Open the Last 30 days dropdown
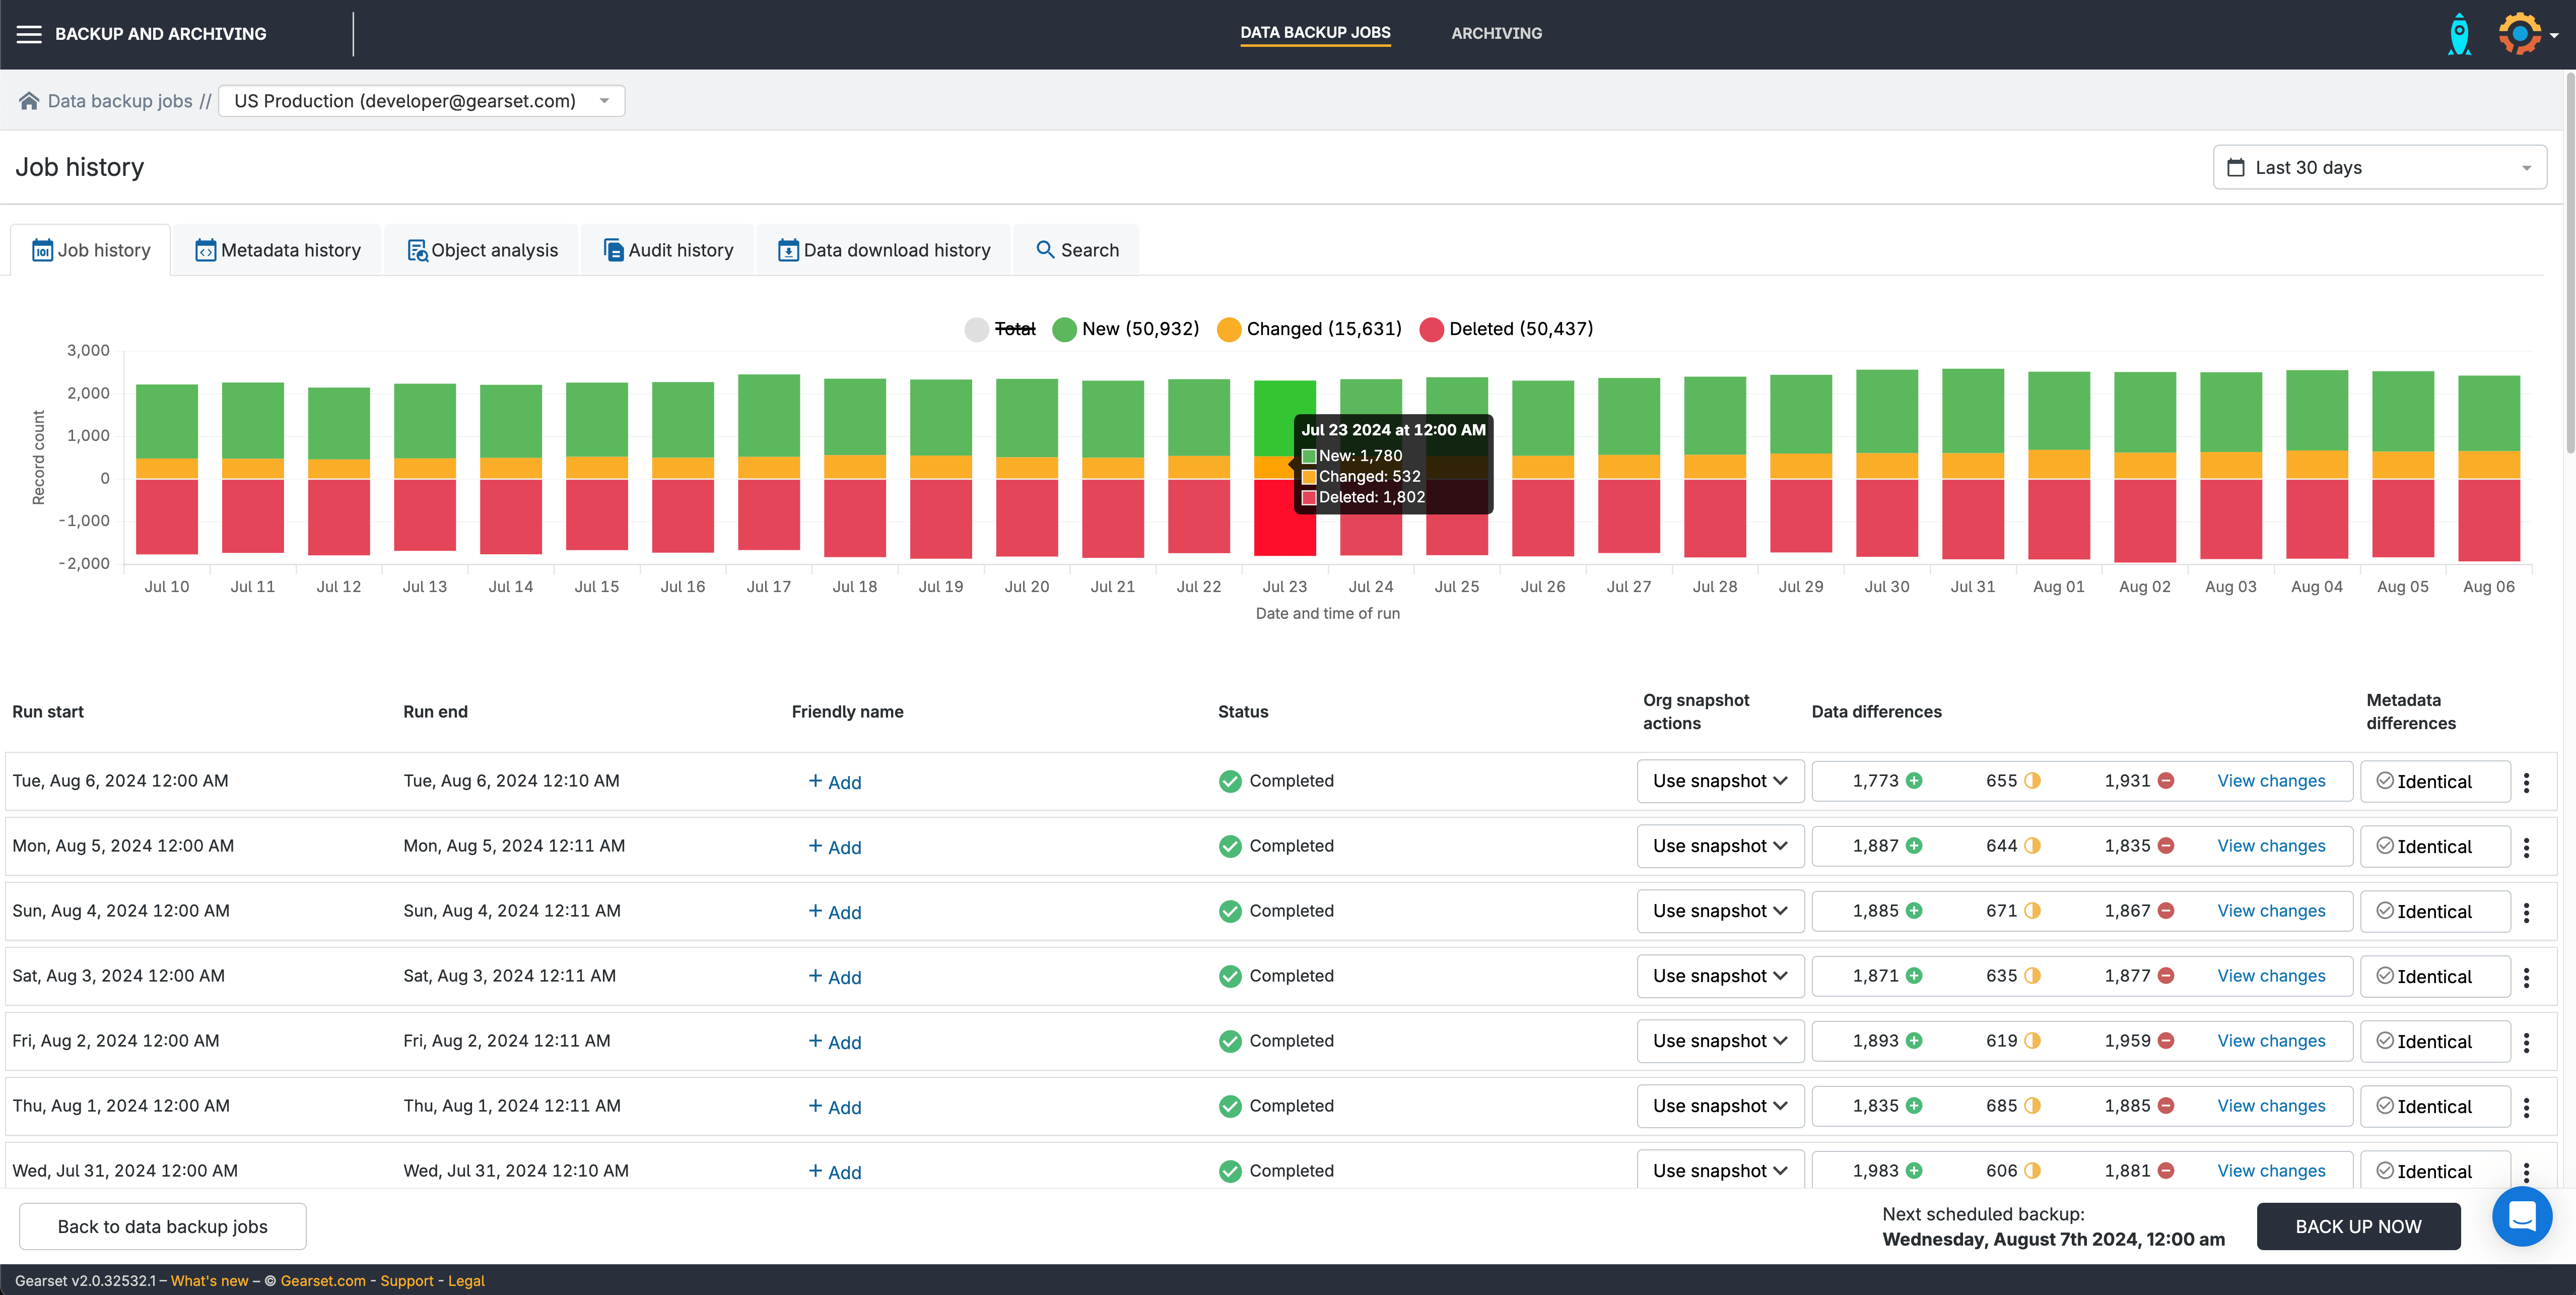2576x1295 pixels. 2380,168
